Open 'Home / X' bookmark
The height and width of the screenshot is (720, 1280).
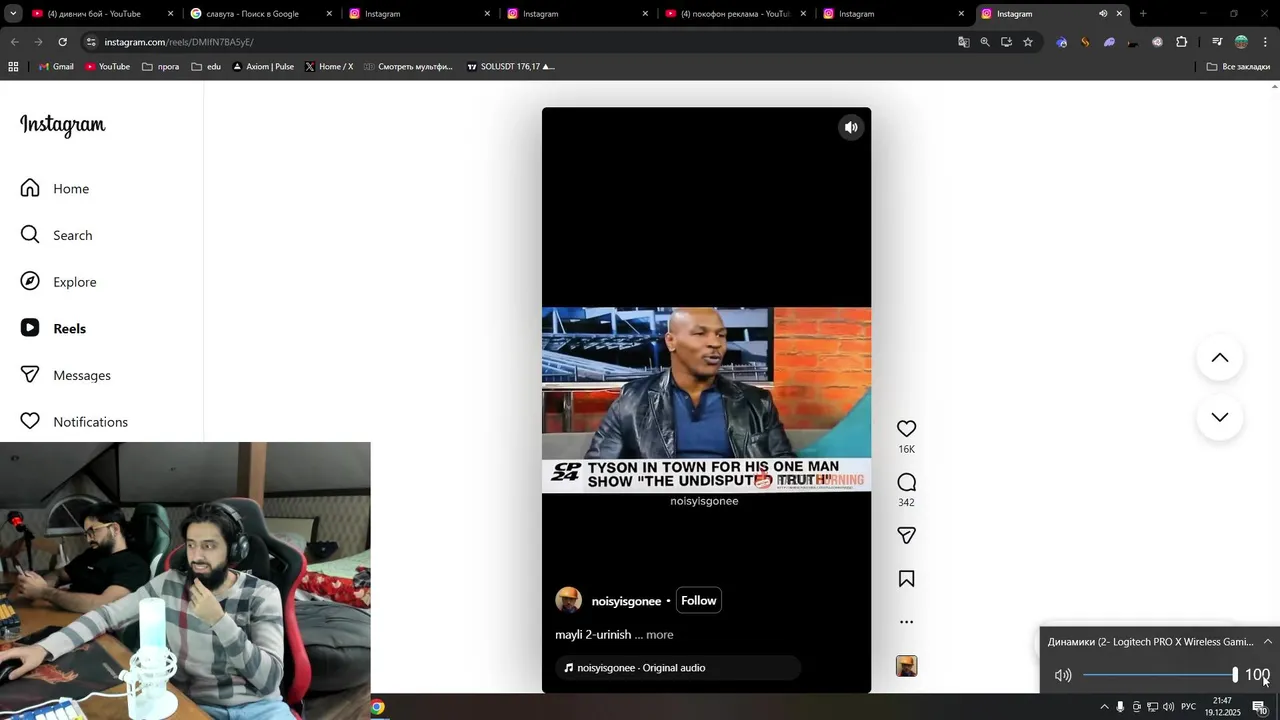pos(329,67)
